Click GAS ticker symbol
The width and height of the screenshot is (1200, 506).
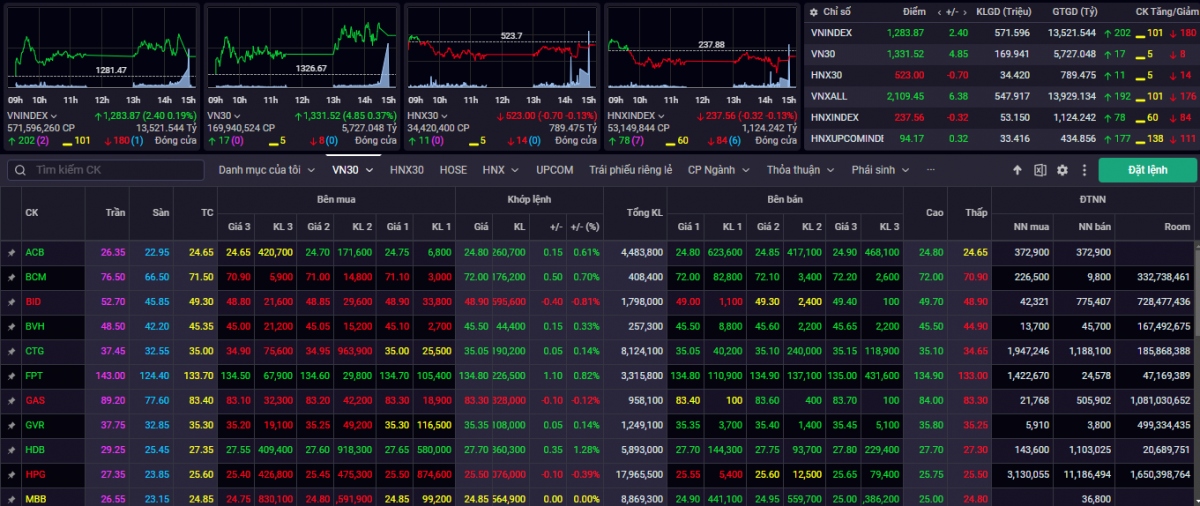pyautogui.click(x=35, y=400)
